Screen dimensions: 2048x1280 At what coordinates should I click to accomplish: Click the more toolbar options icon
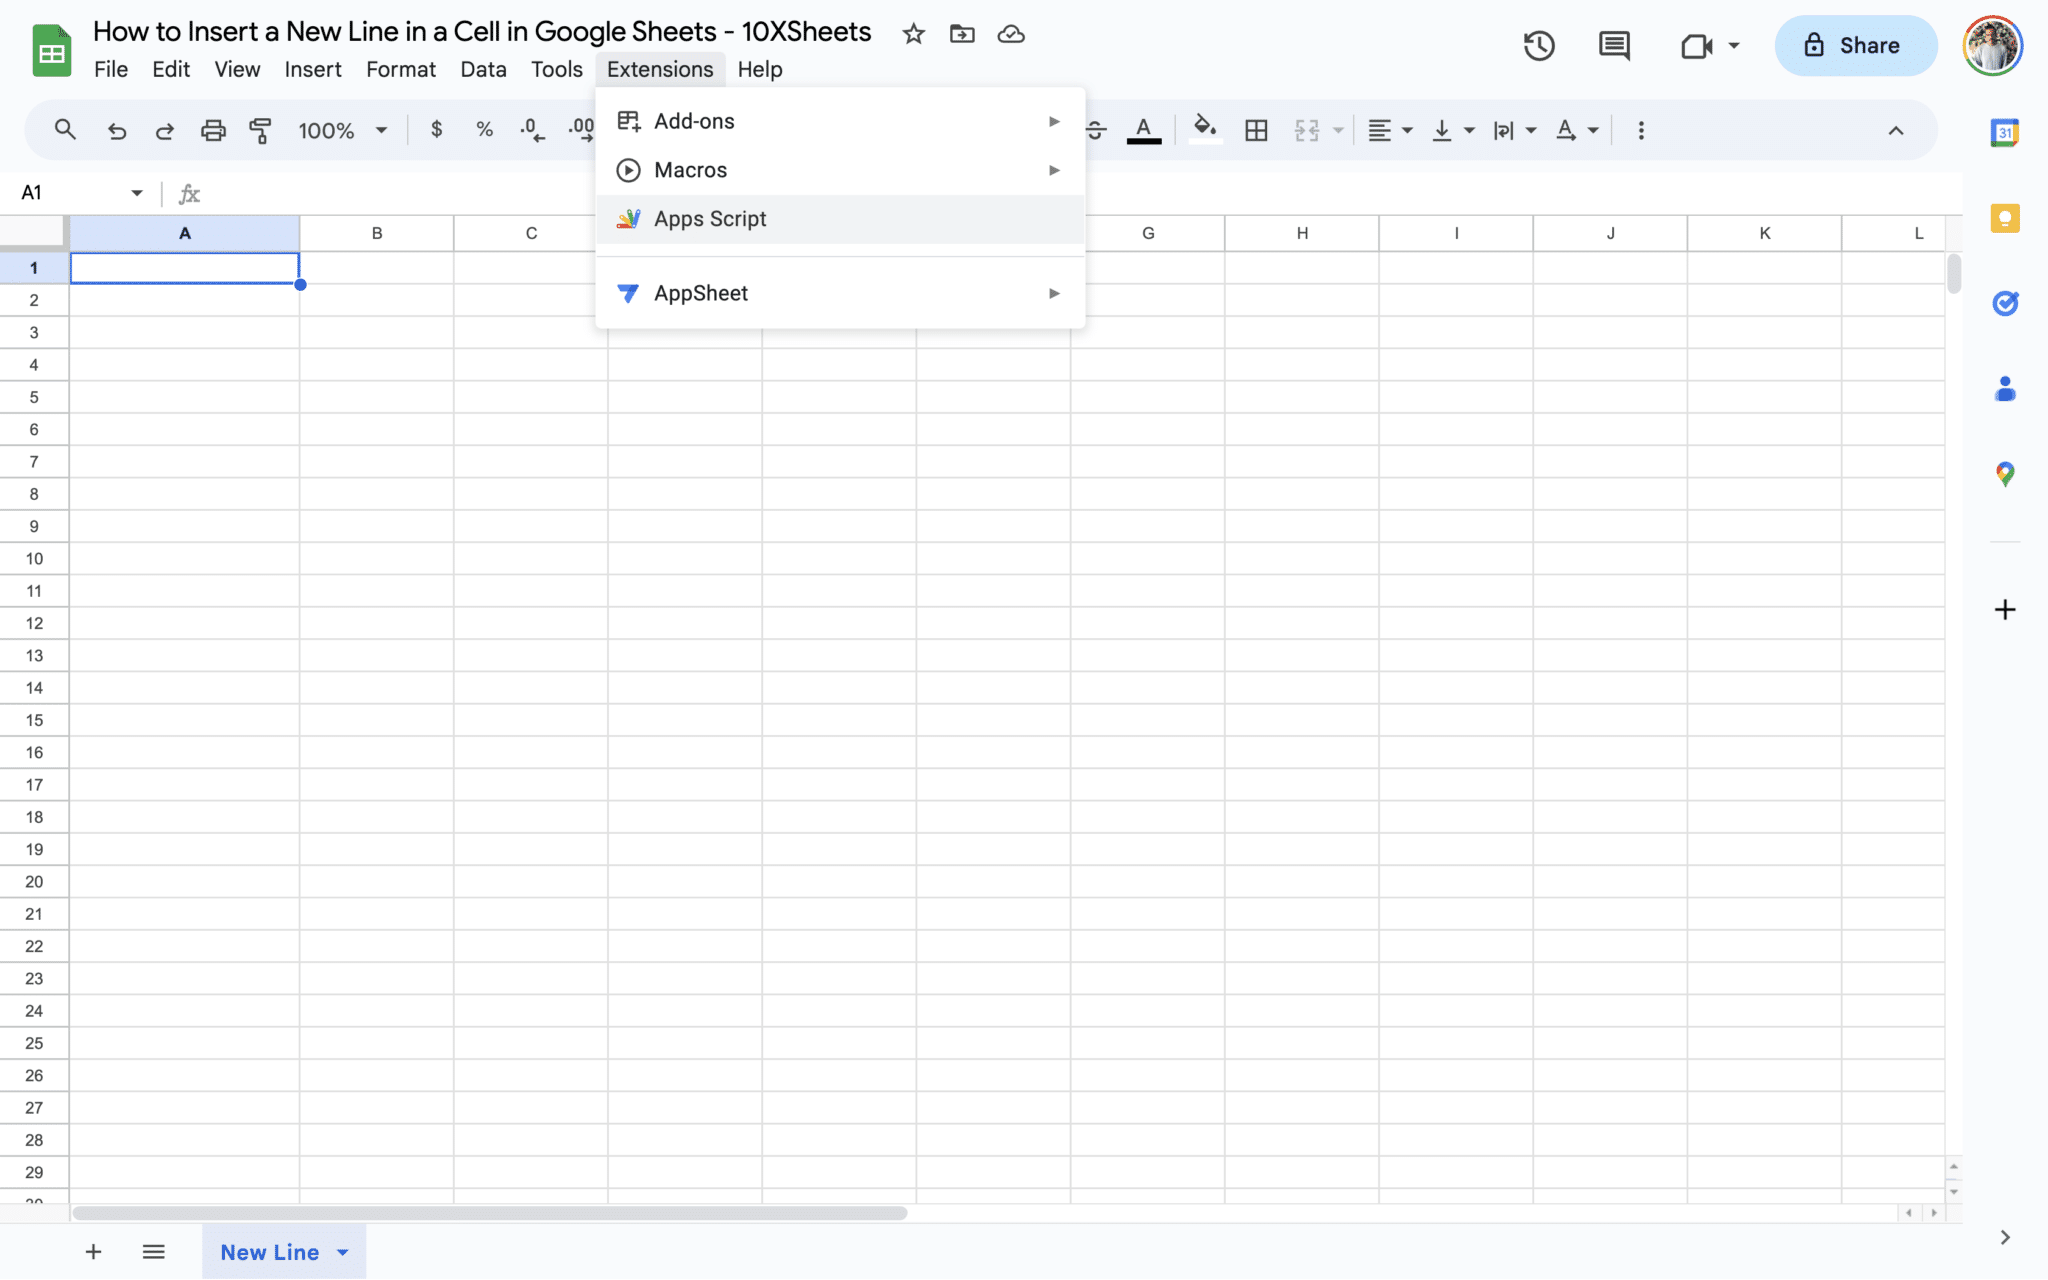click(x=1641, y=130)
